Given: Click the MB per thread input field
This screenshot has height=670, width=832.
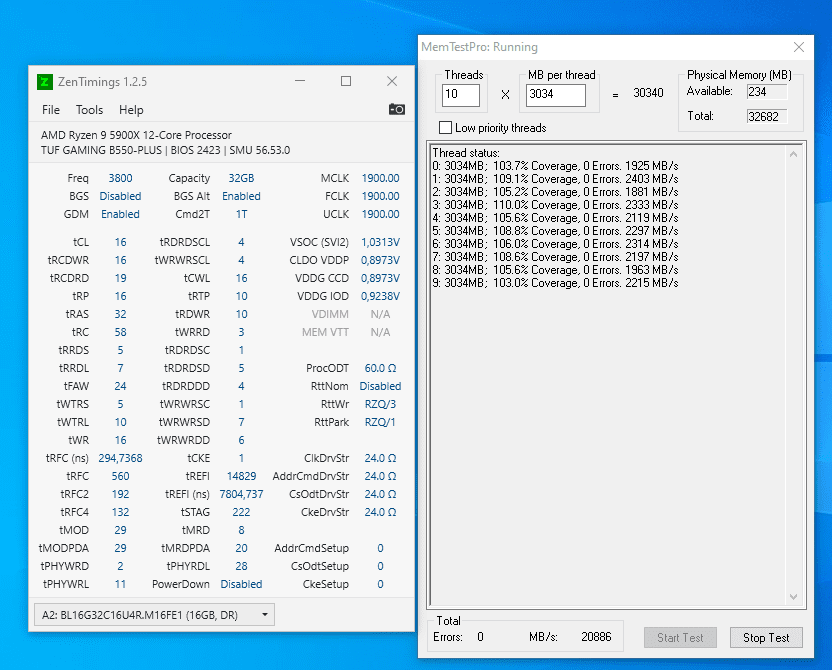Looking at the screenshot, I should click(x=556, y=95).
